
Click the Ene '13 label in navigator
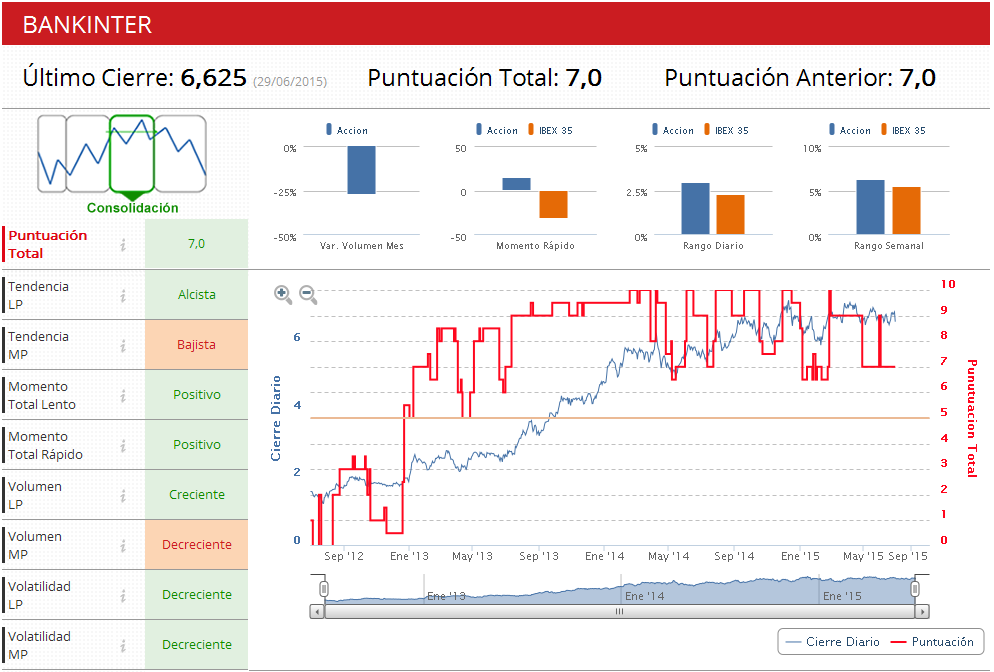coord(446,597)
